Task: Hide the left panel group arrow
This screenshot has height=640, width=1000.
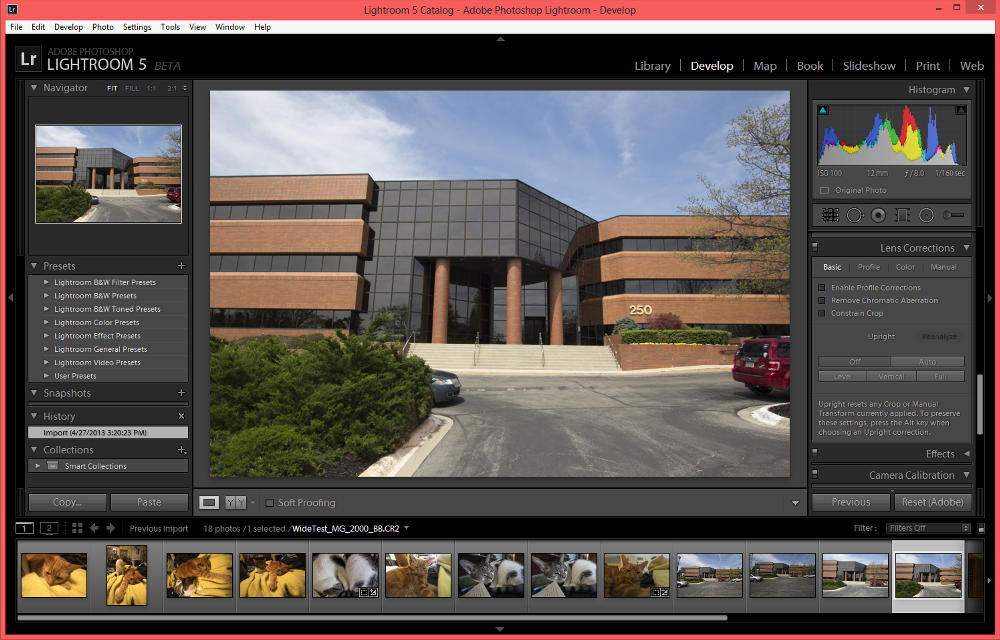Action: 10,297
